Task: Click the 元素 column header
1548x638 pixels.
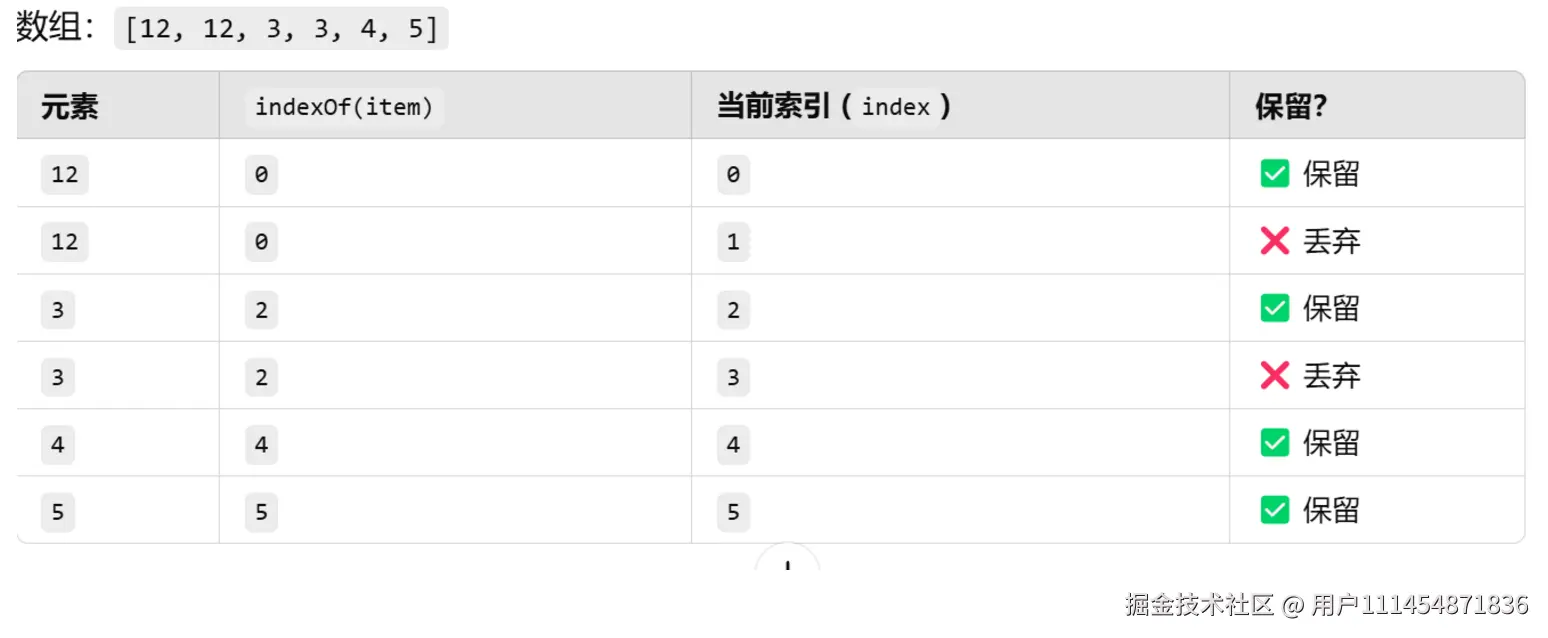Action: click(x=70, y=106)
